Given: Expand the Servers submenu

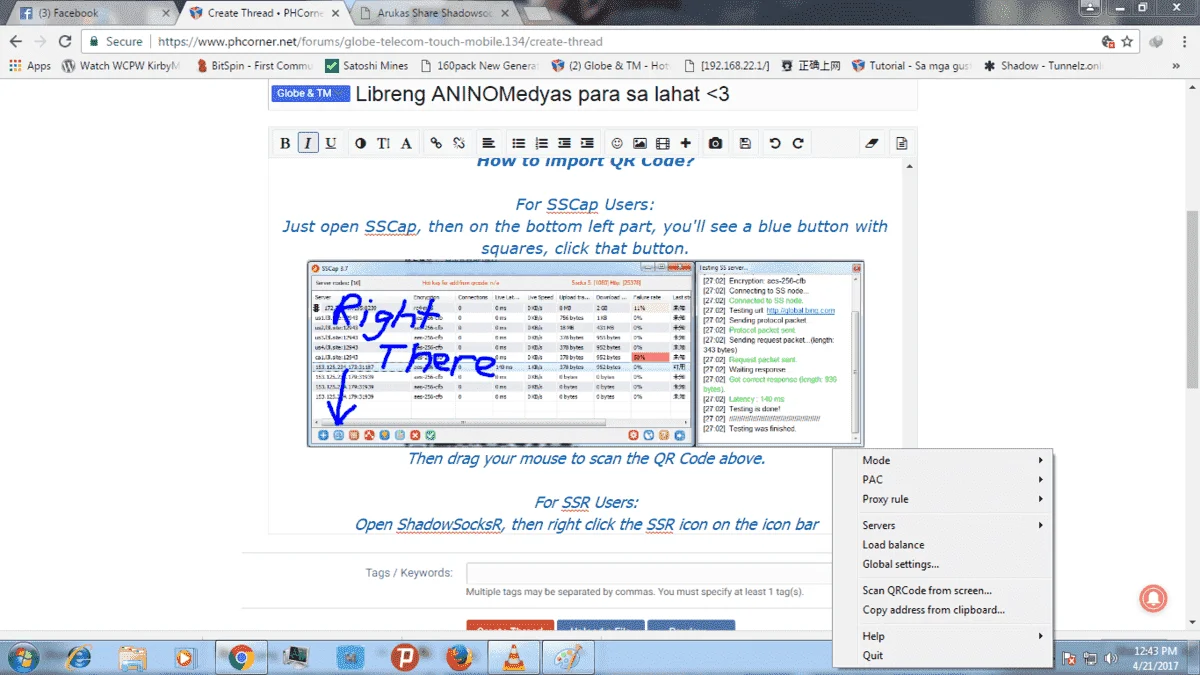Looking at the screenshot, I should point(942,525).
